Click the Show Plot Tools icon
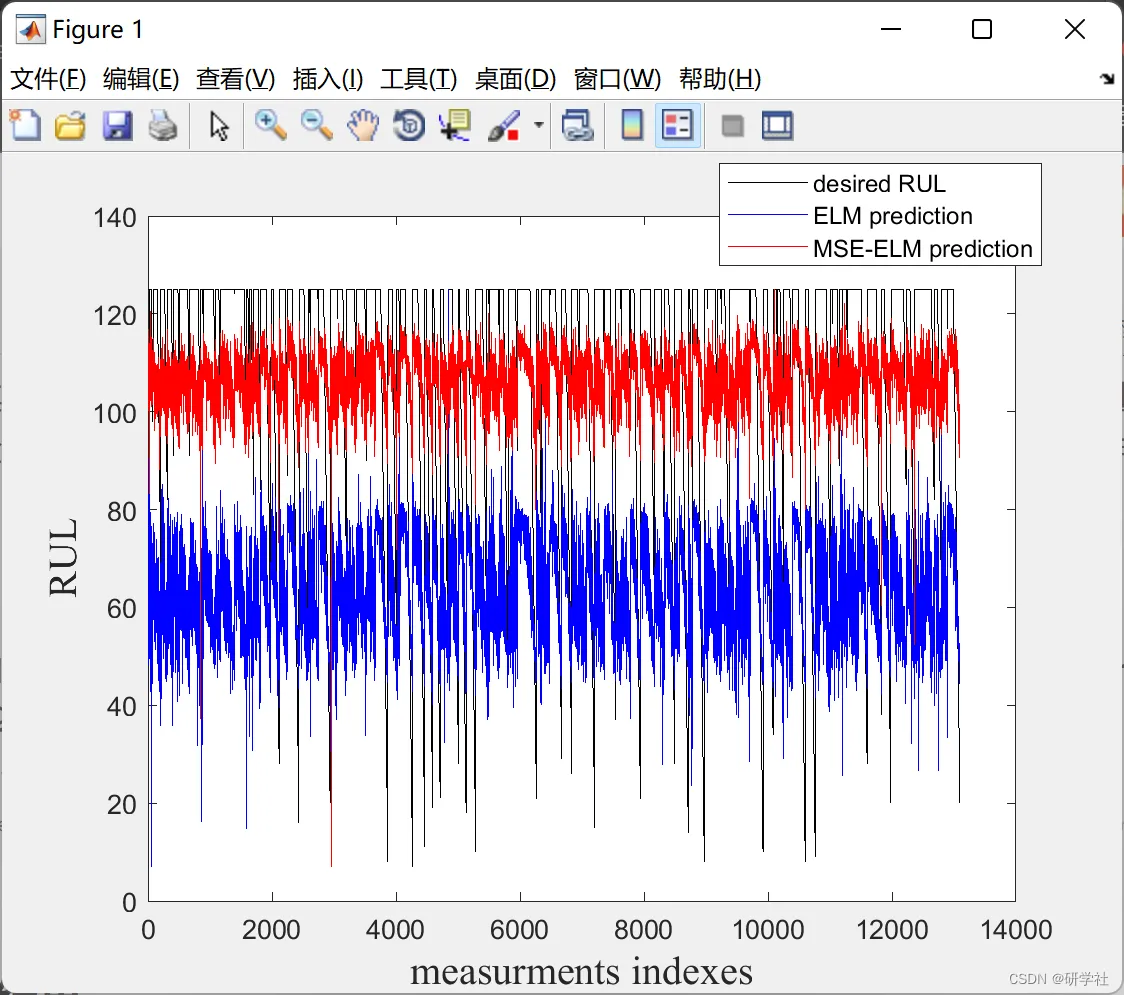The width and height of the screenshot is (1124, 995). (x=777, y=126)
